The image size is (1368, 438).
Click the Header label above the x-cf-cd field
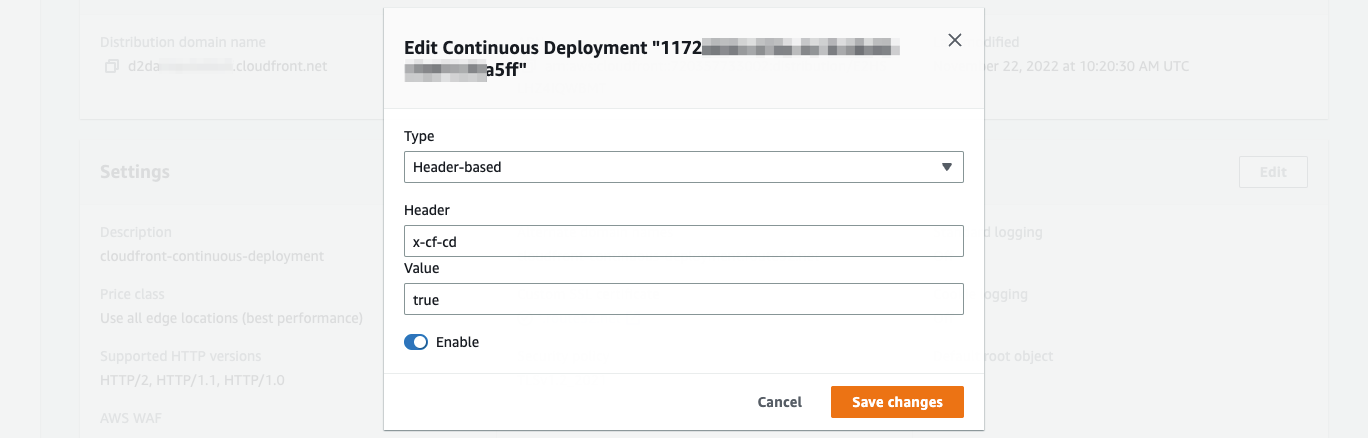[427, 210]
